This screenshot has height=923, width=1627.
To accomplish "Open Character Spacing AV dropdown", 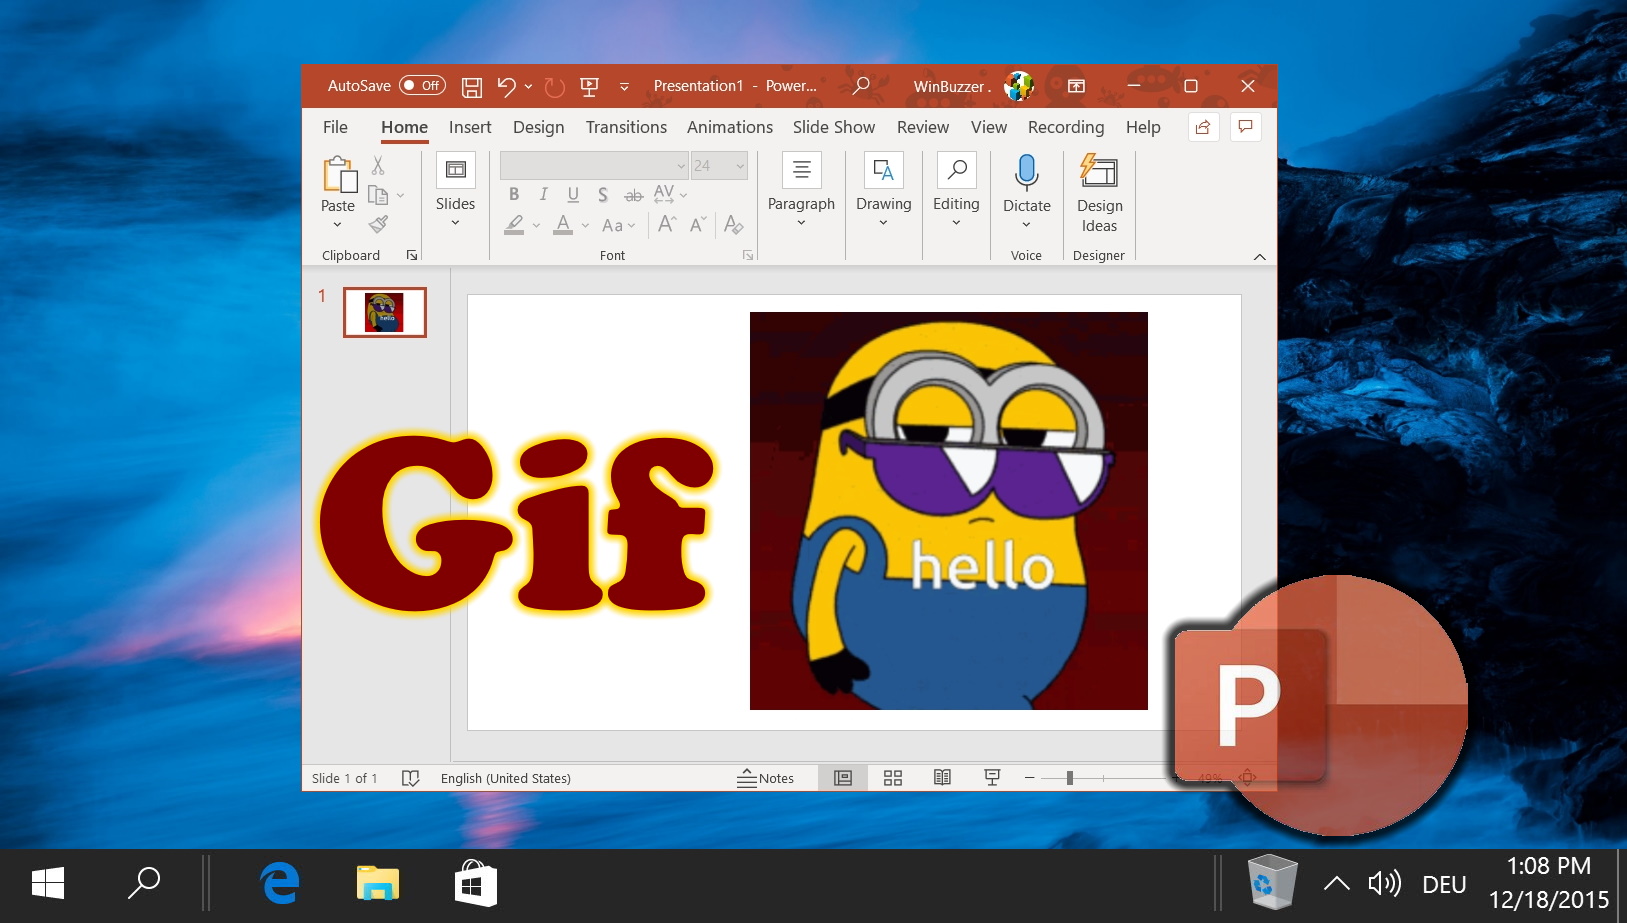I will pyautogui.click(x=670, y=194).
